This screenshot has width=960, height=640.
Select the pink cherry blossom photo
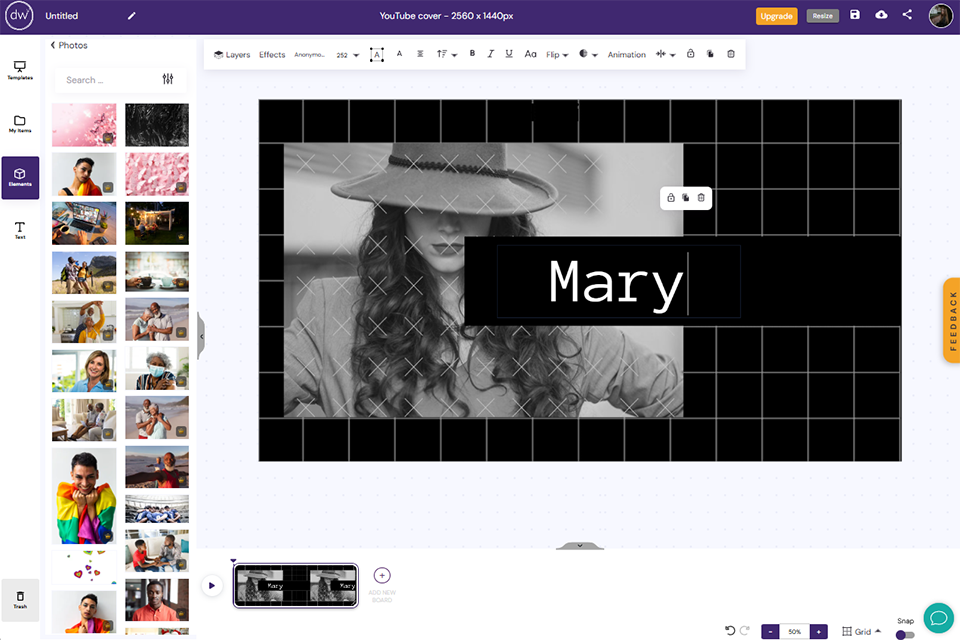84,125
